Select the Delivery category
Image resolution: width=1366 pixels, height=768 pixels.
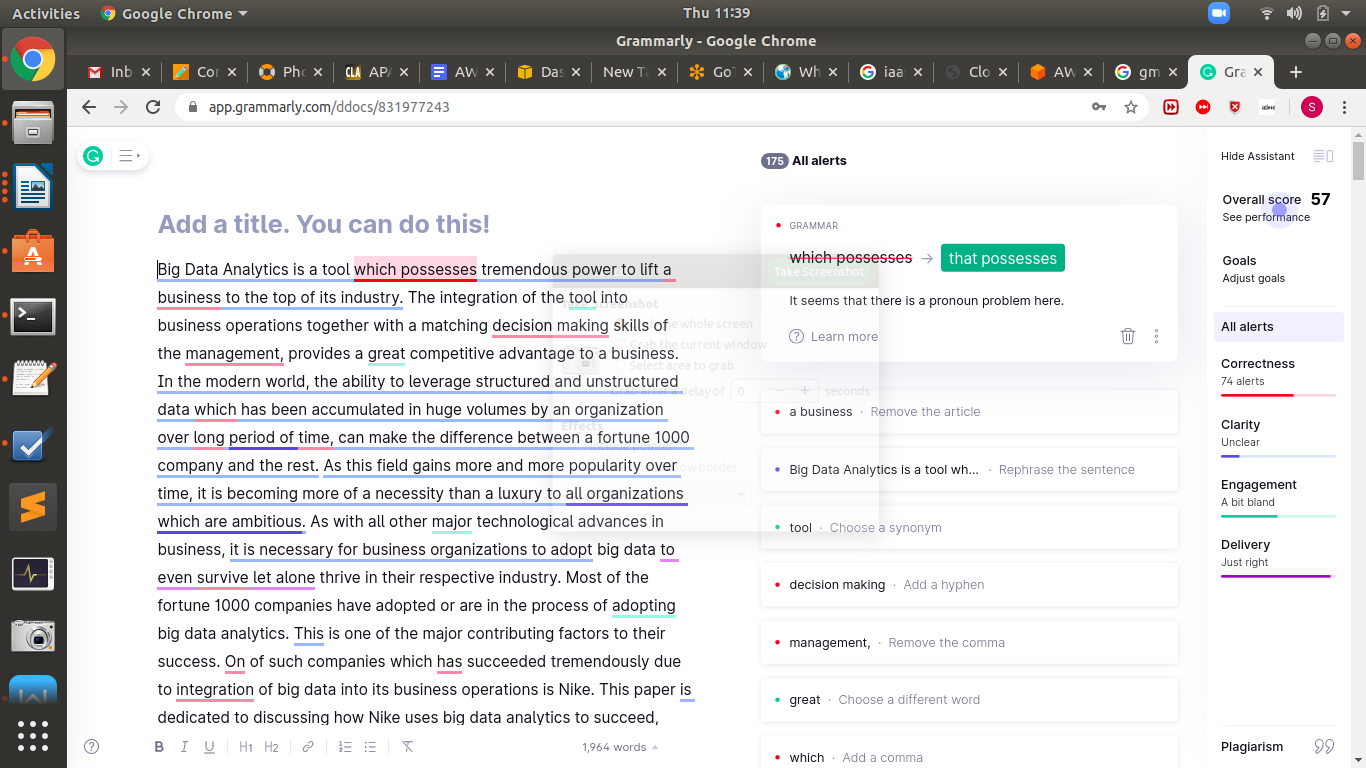[1278, 555]
